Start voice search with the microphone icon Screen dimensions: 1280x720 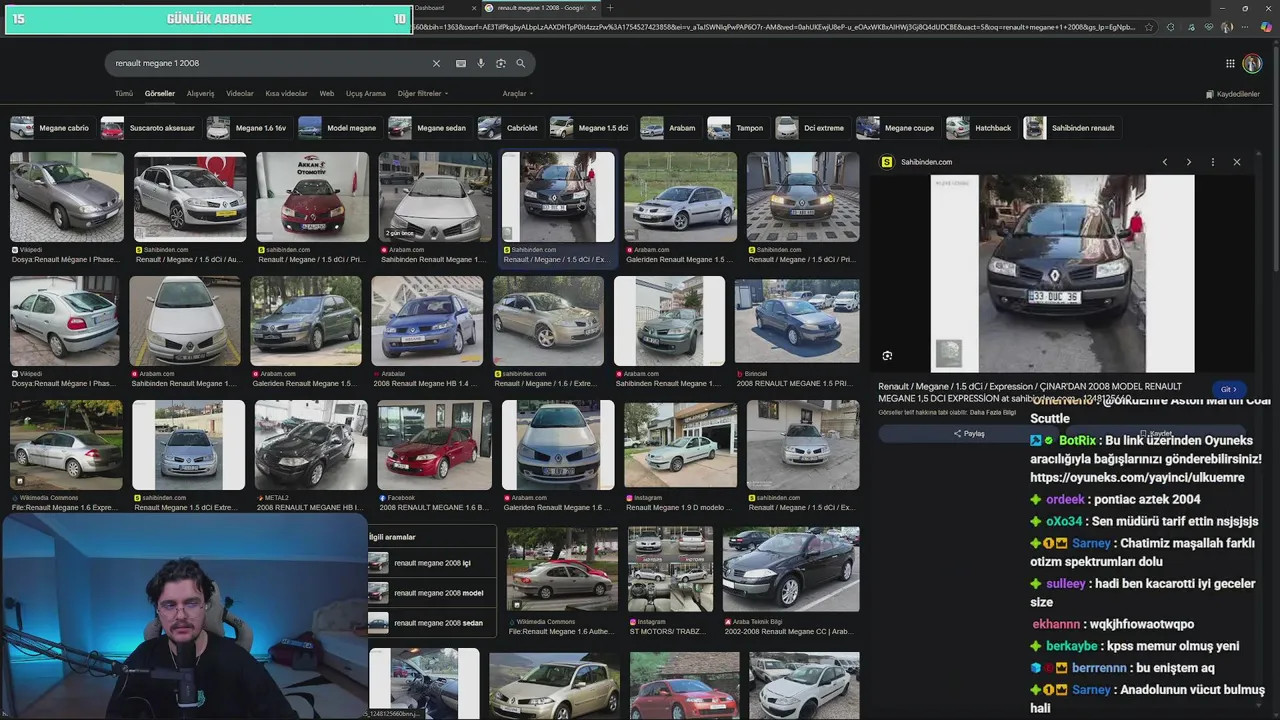481,63
